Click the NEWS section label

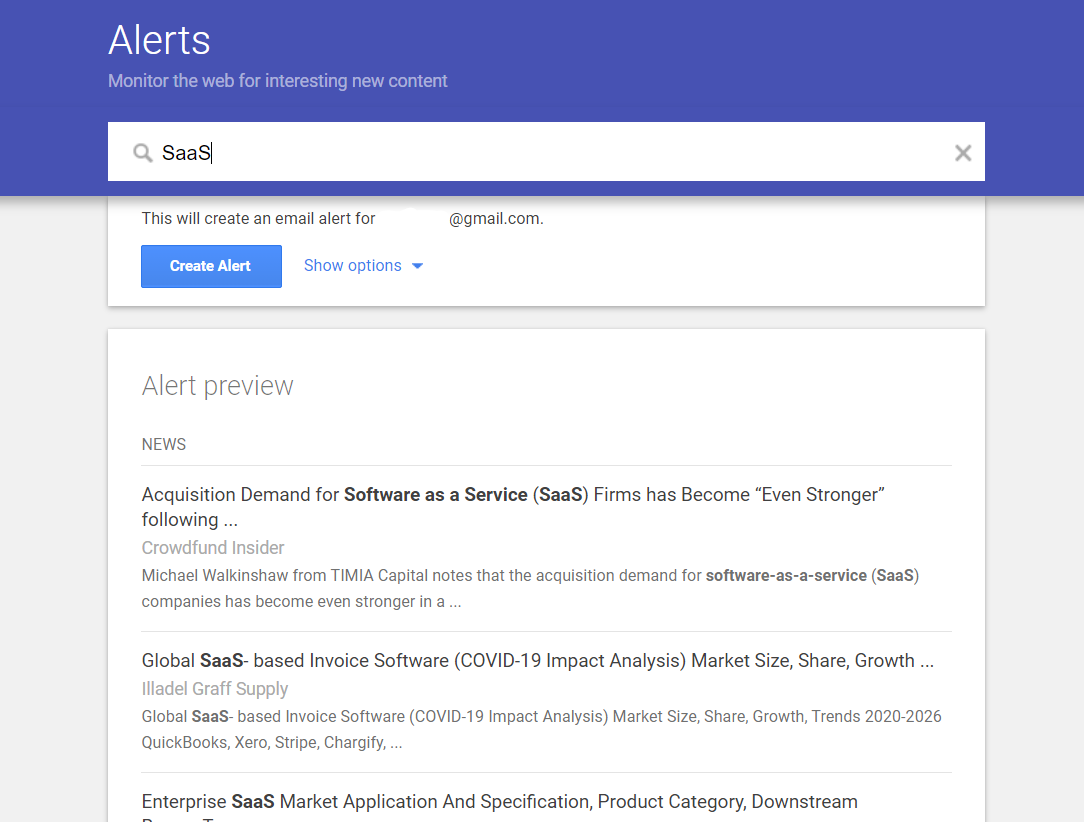(x=164, y=444)
